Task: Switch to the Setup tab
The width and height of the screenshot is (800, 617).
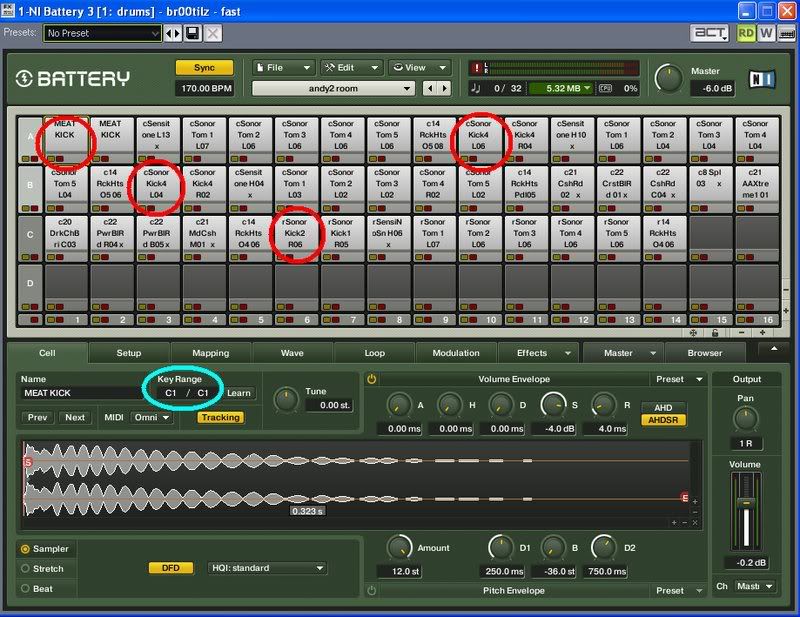Action: [x=129, y=353]
